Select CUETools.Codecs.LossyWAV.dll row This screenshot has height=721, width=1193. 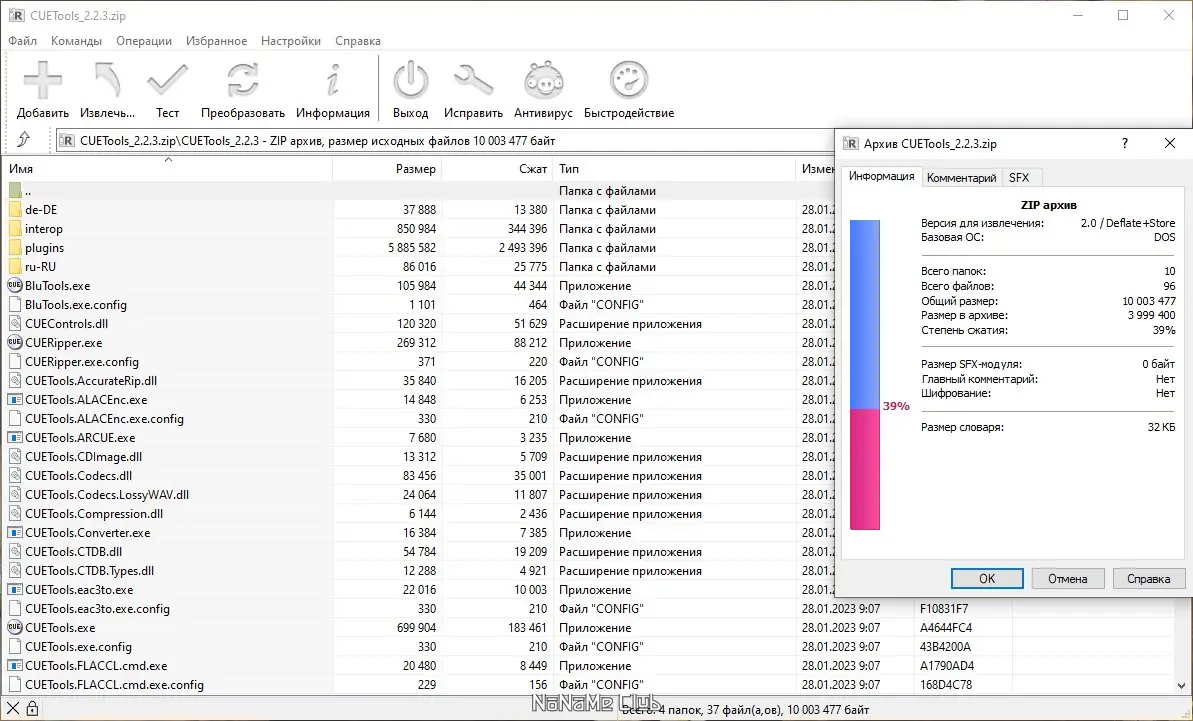418,495
